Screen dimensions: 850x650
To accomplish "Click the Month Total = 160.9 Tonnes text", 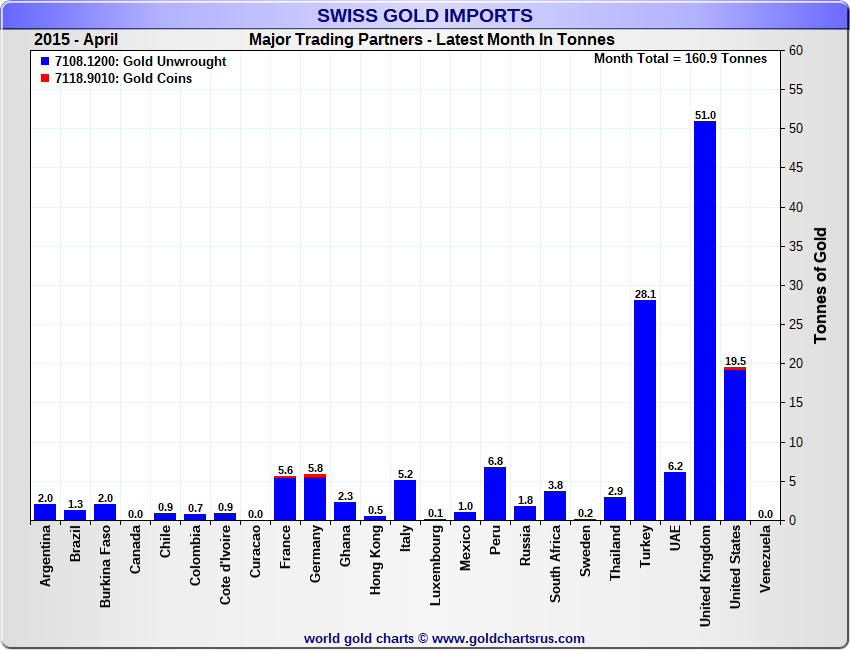I will pyautogui.click(x=680, y=59).
